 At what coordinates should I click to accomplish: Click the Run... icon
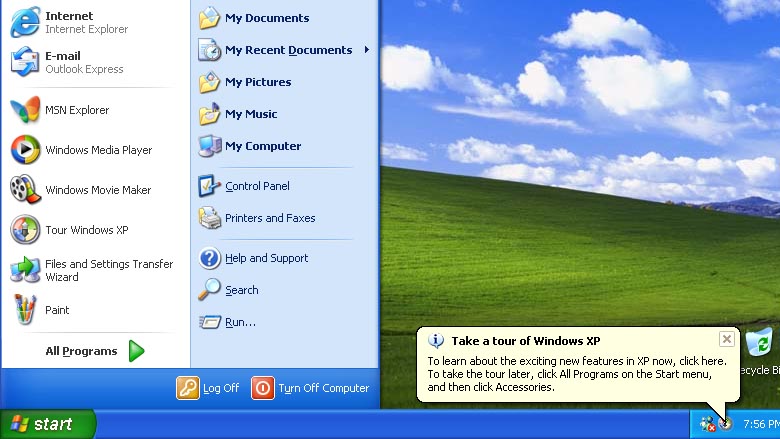pyautogui.click(x=209, y=322)
